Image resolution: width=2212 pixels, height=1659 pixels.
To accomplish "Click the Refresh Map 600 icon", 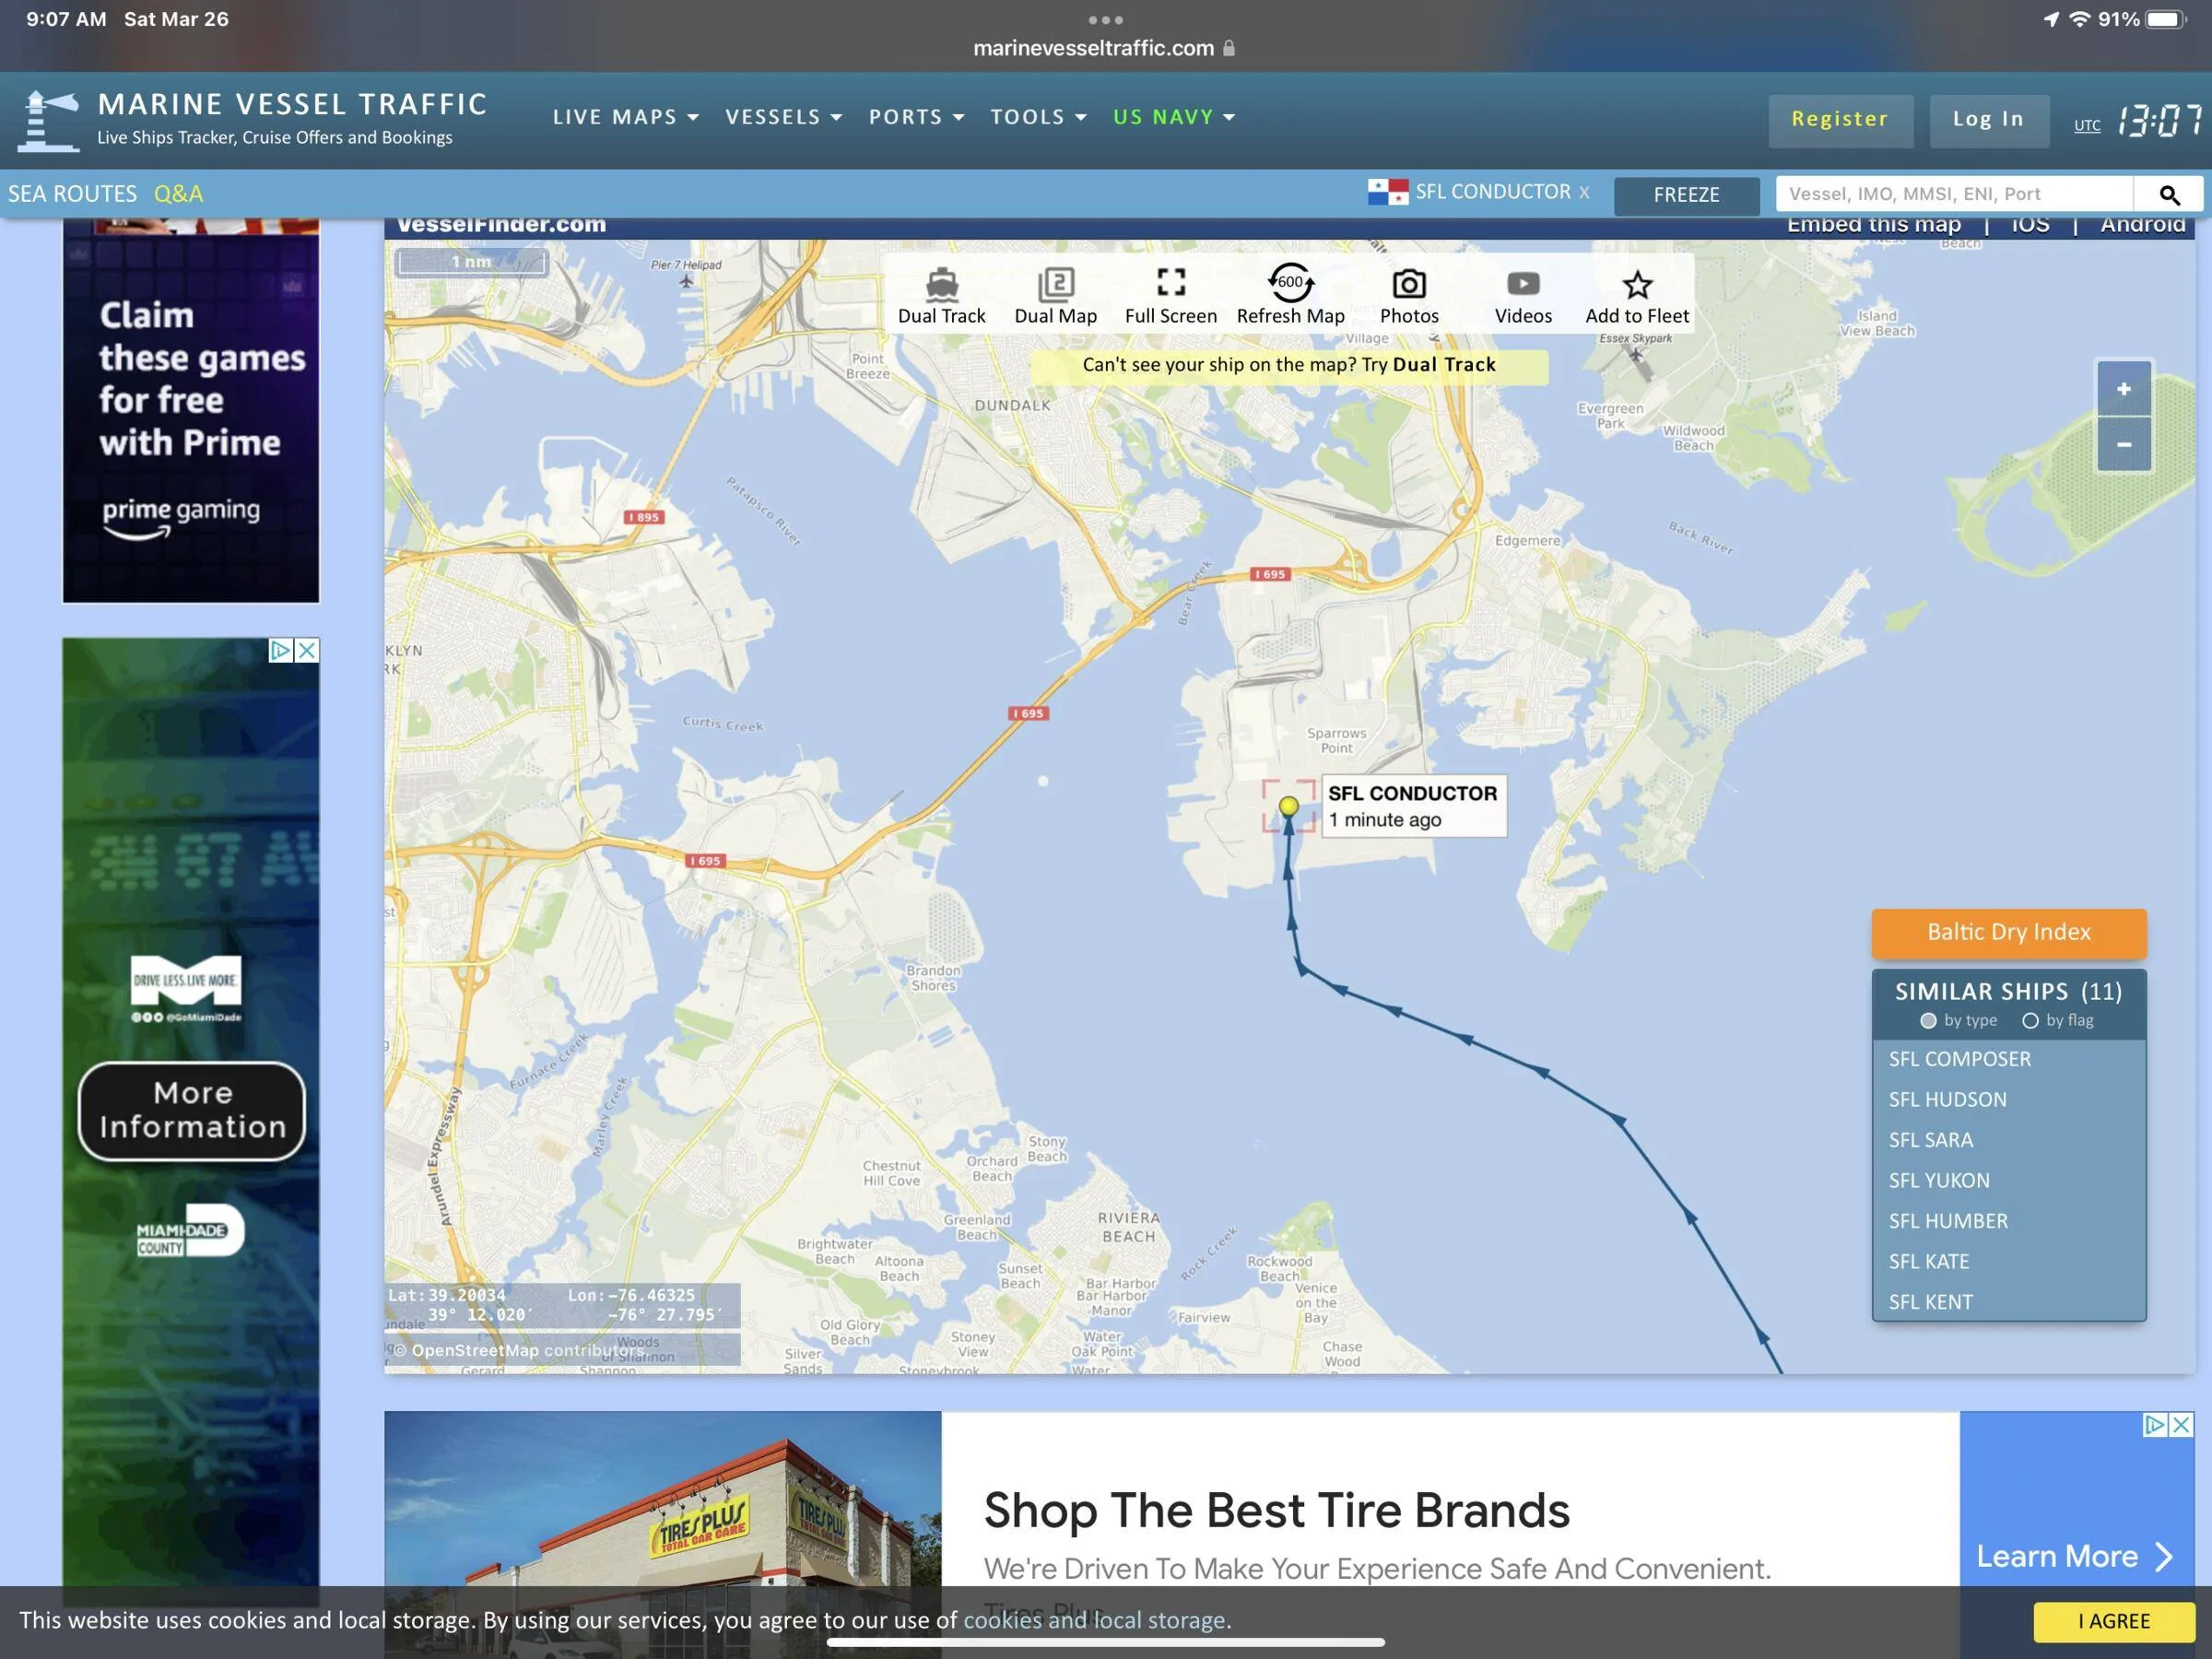I will (x=1290, y=282).
